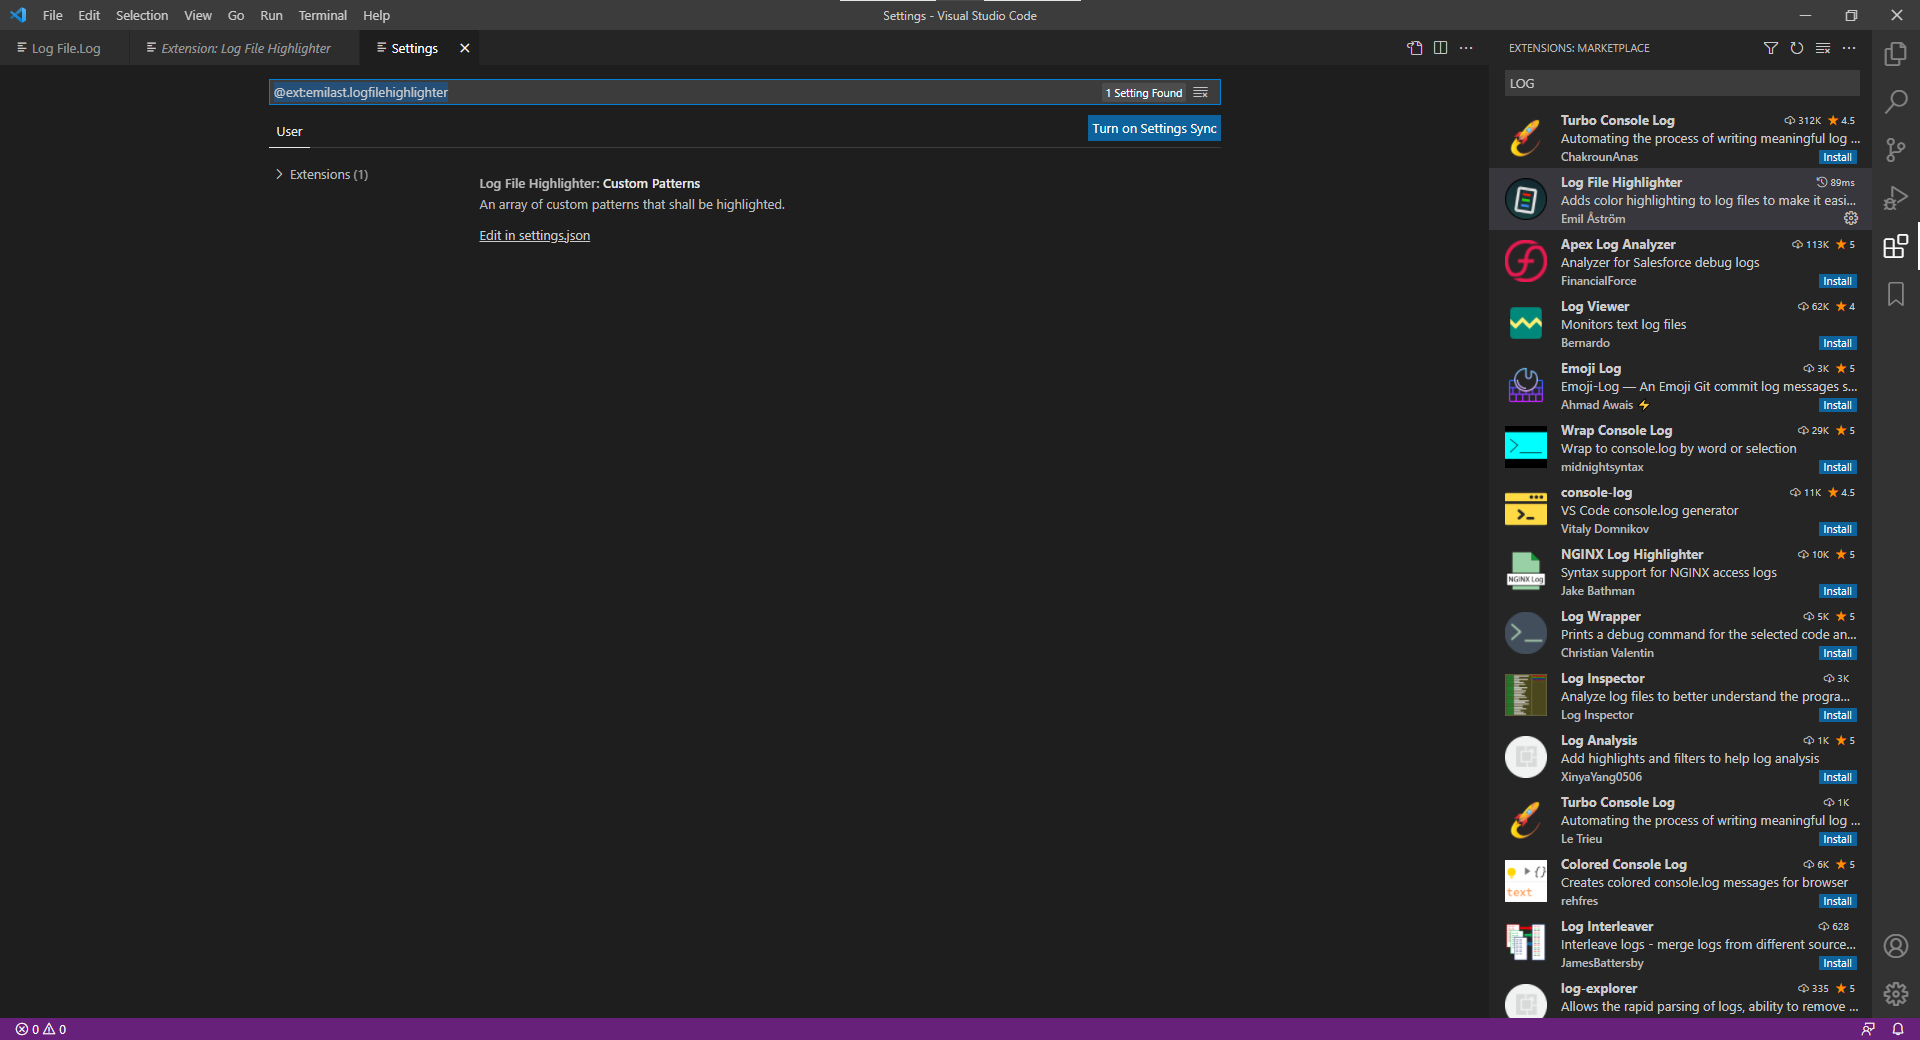
Task: Click the Log Viewer extension icon
Action: point(1525,324)
